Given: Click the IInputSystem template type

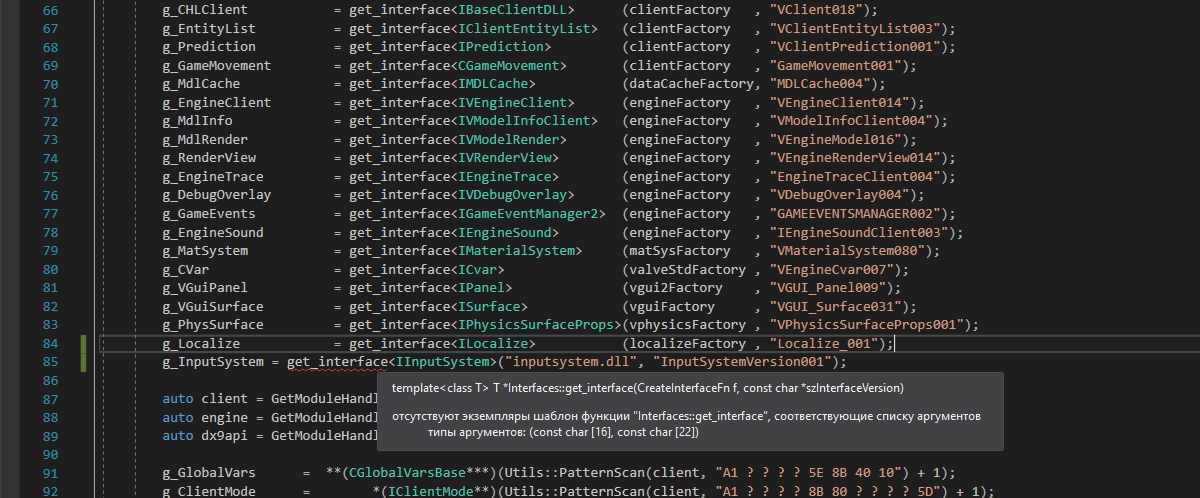Looking at the screenshot, I should 440,362.
